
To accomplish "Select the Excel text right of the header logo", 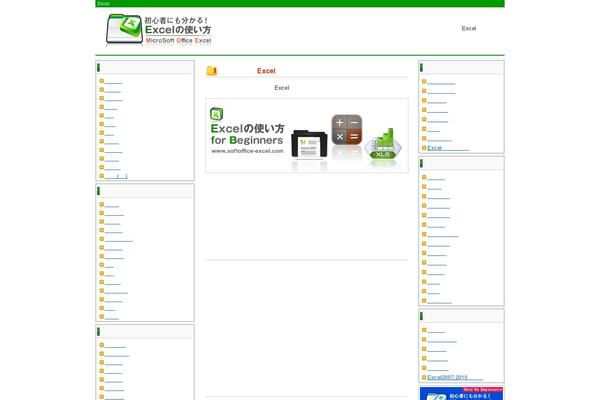I will [x=469, y=28].
